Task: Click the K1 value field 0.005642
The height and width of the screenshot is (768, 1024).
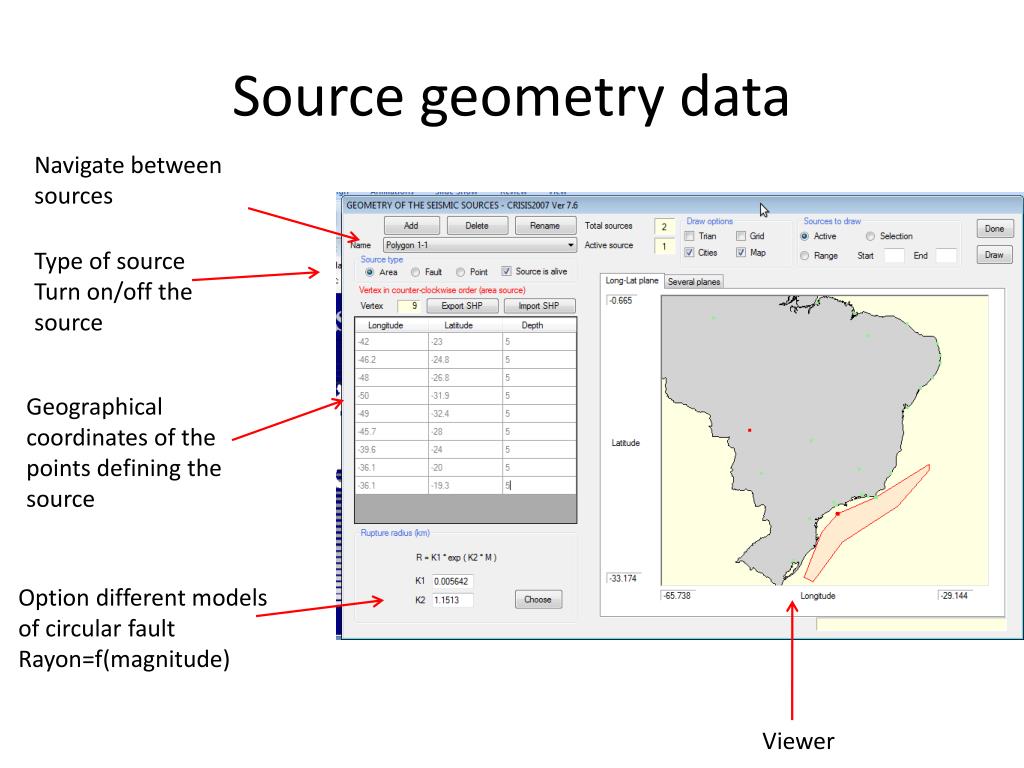Action: point(452,581)
